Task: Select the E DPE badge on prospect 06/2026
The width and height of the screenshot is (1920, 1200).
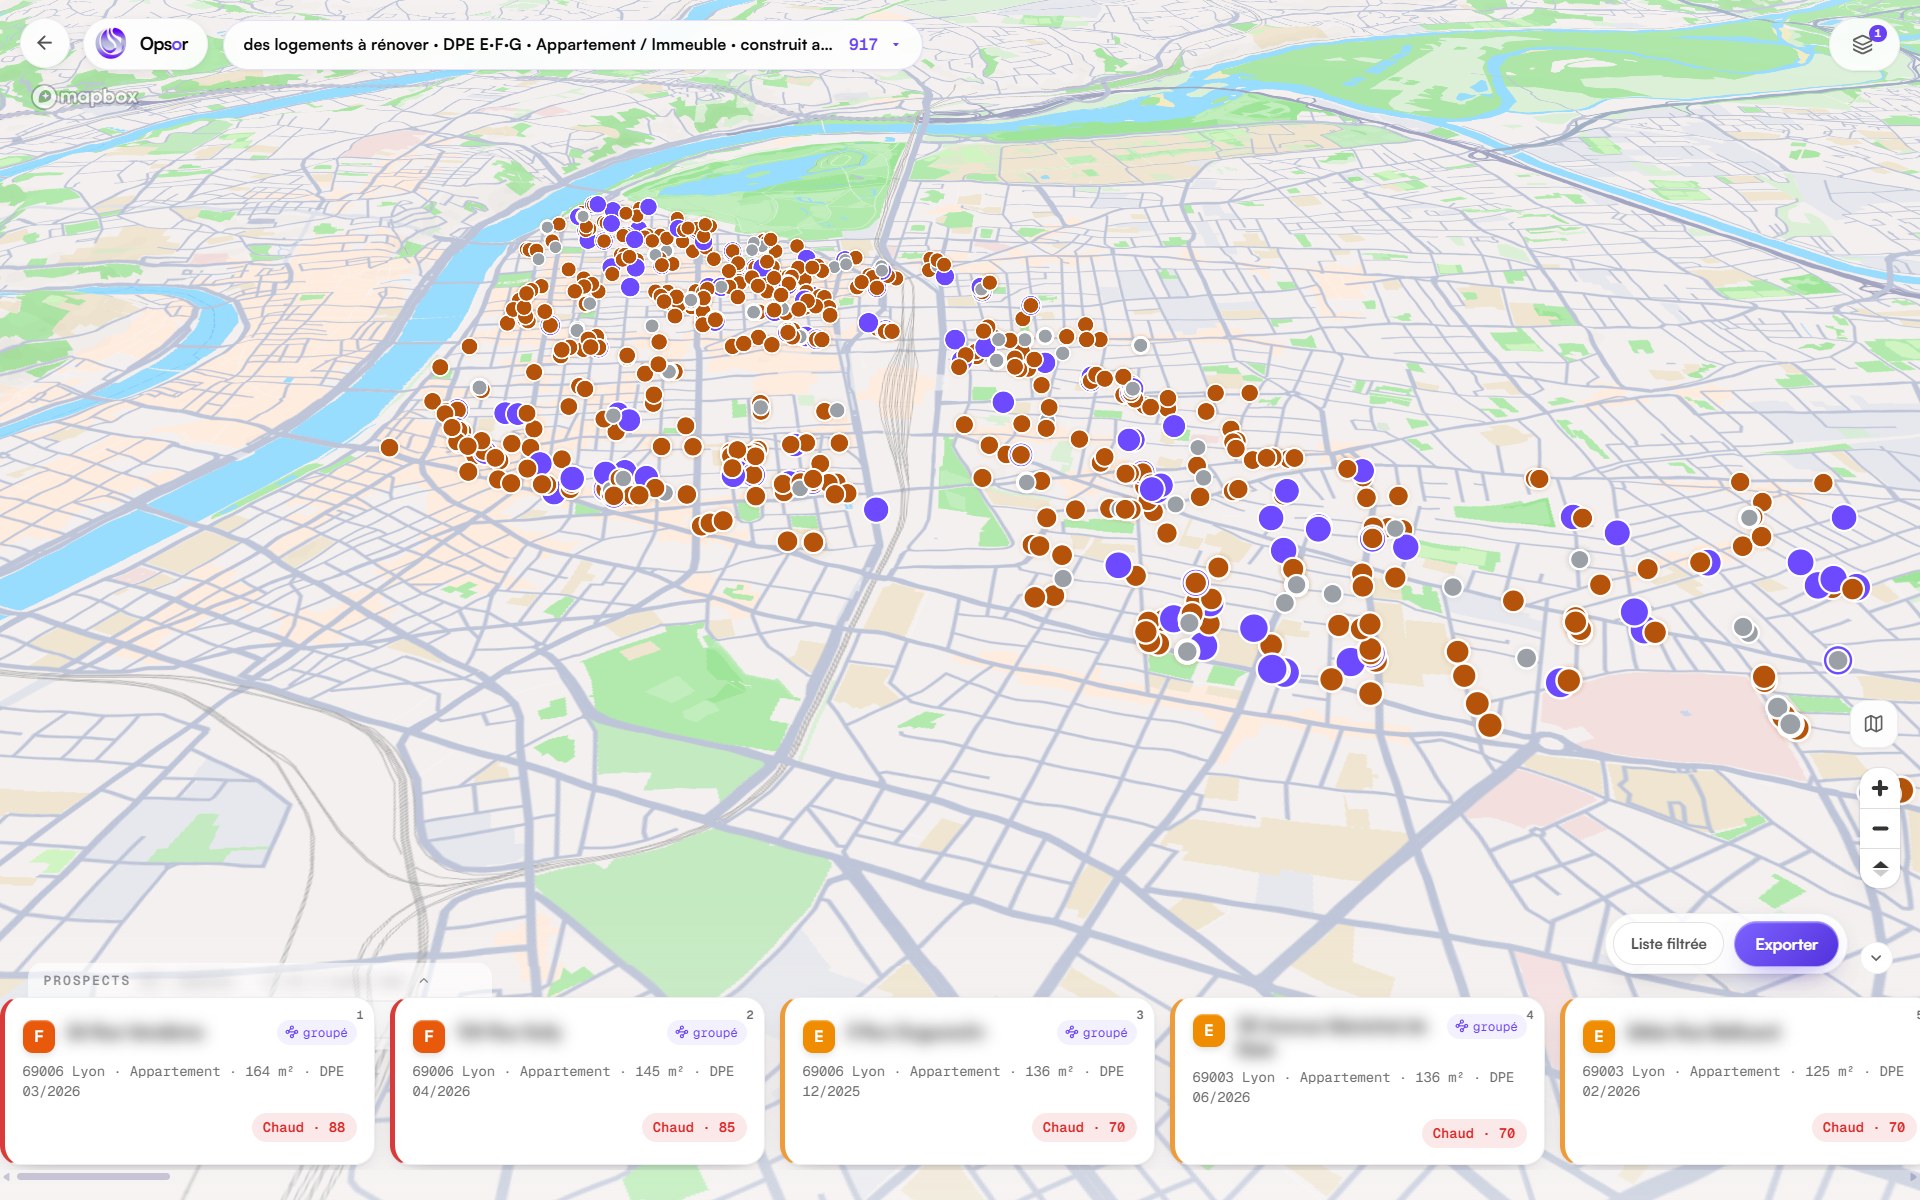Action: (1209, 1030)
